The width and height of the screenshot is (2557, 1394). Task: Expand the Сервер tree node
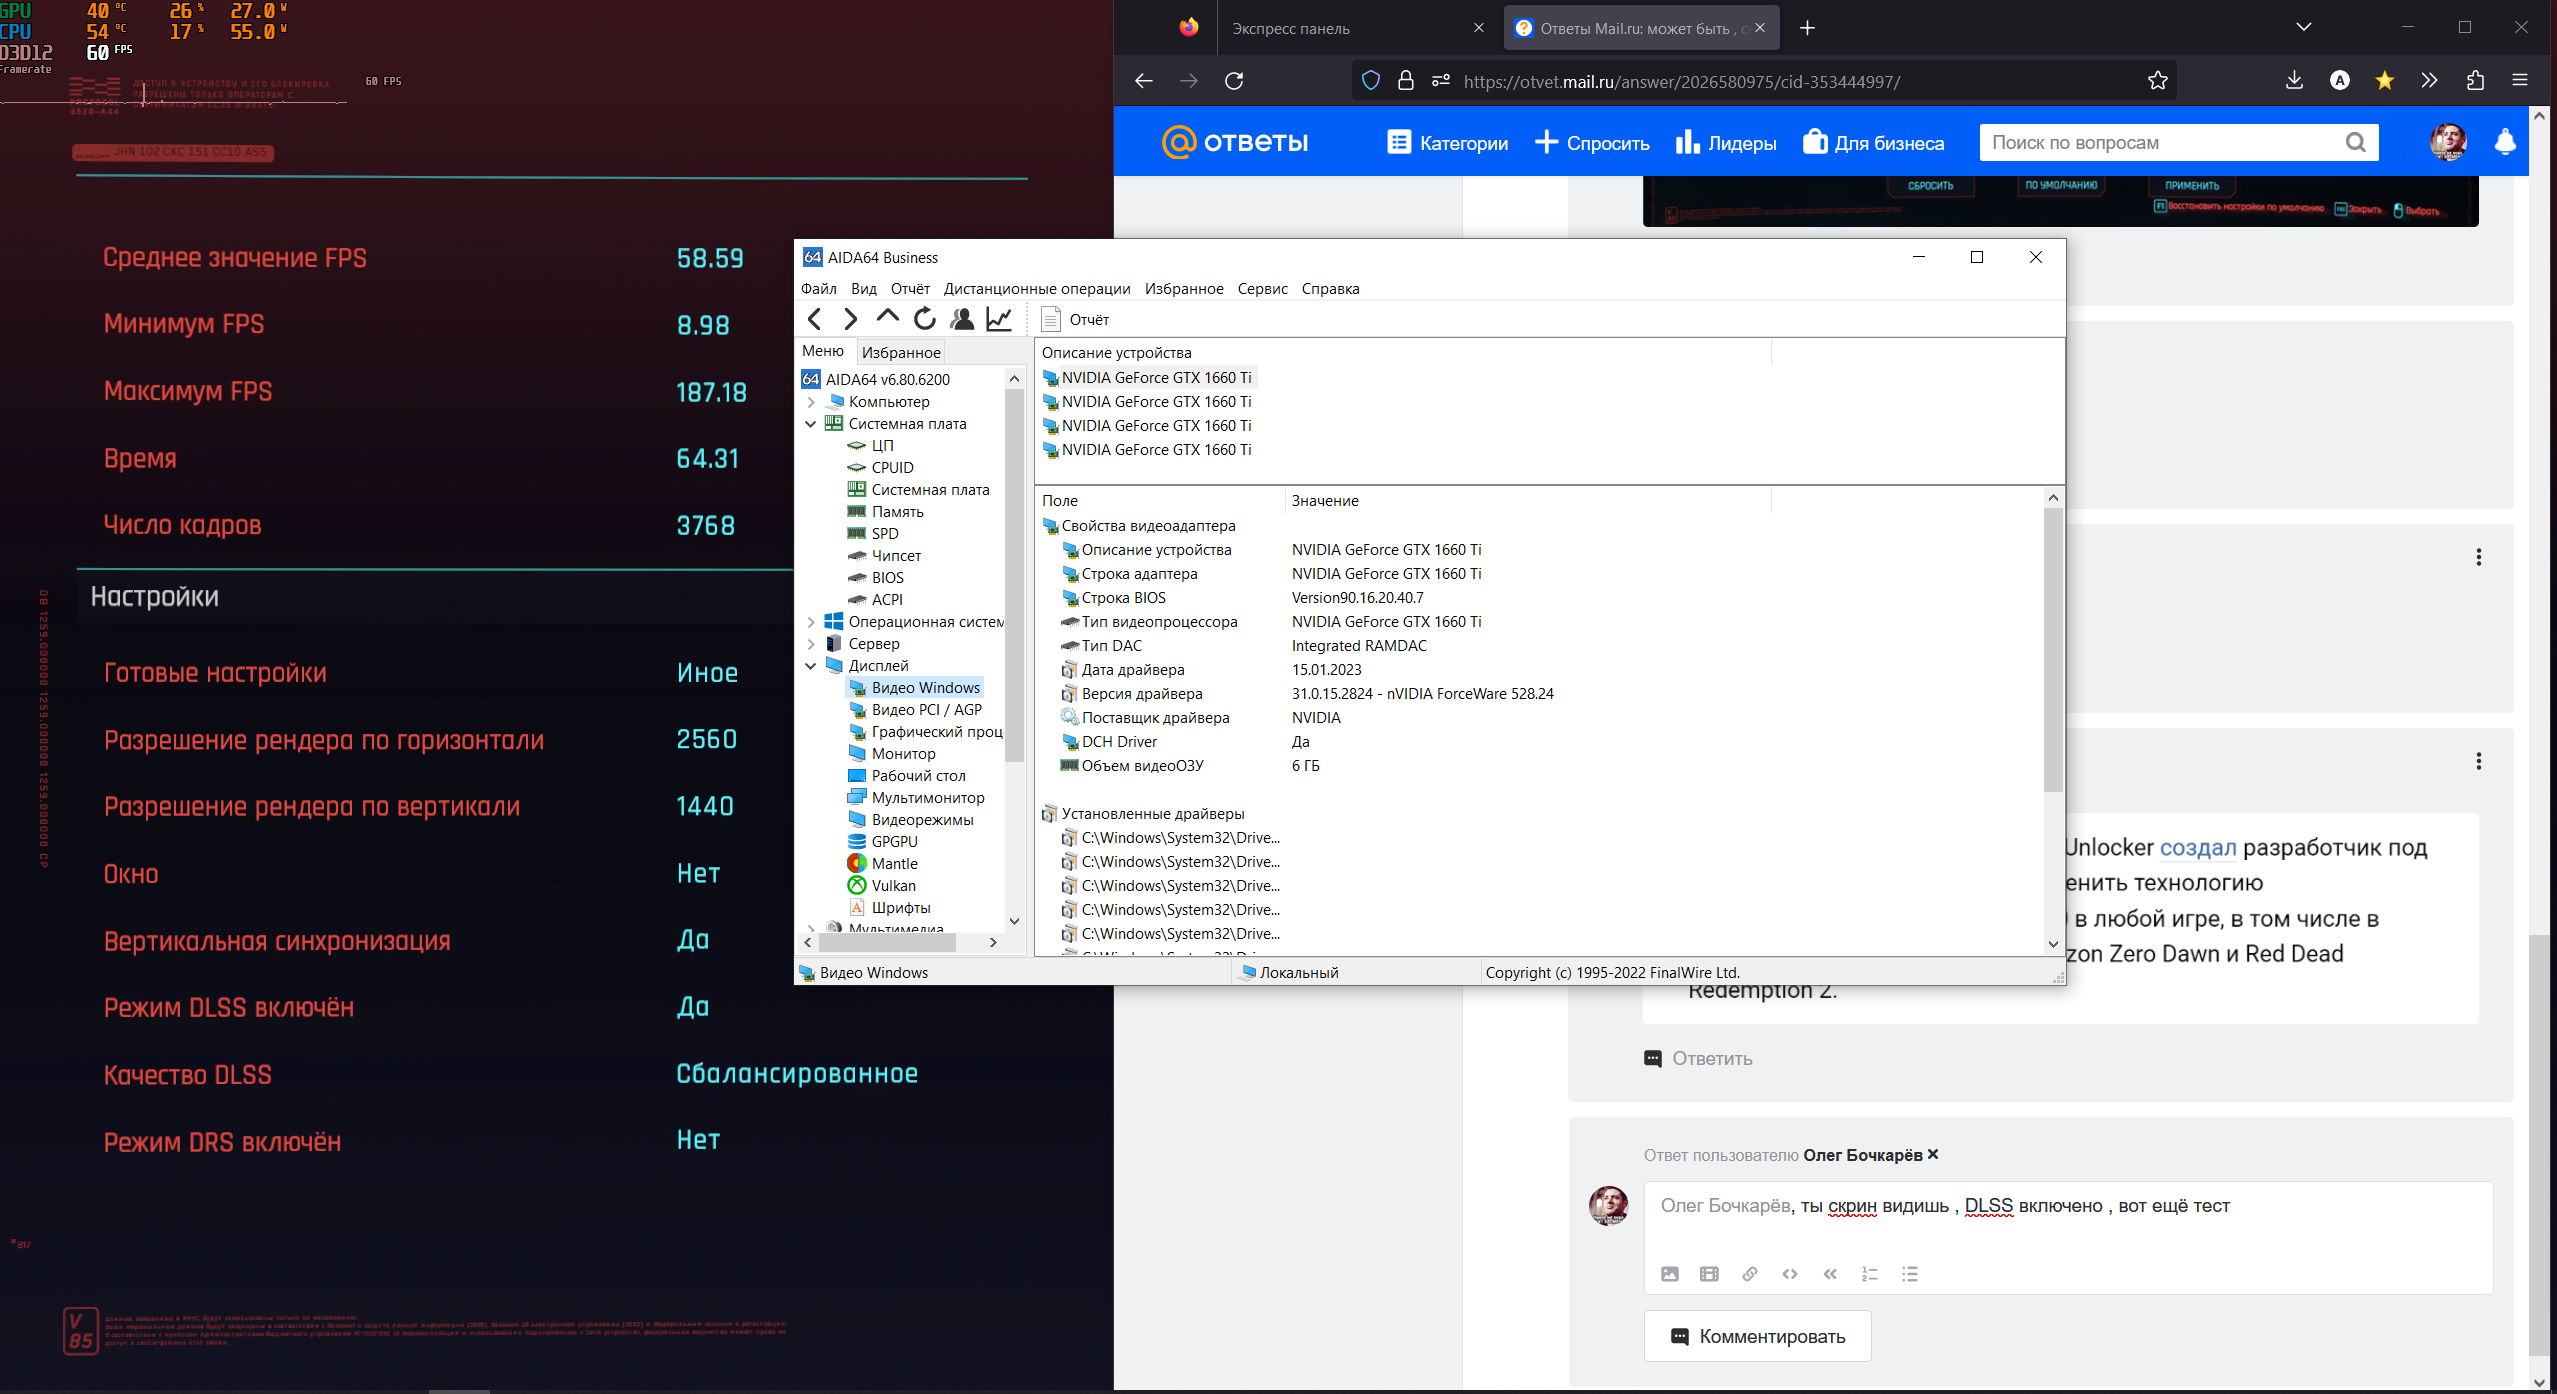[809, 643]
